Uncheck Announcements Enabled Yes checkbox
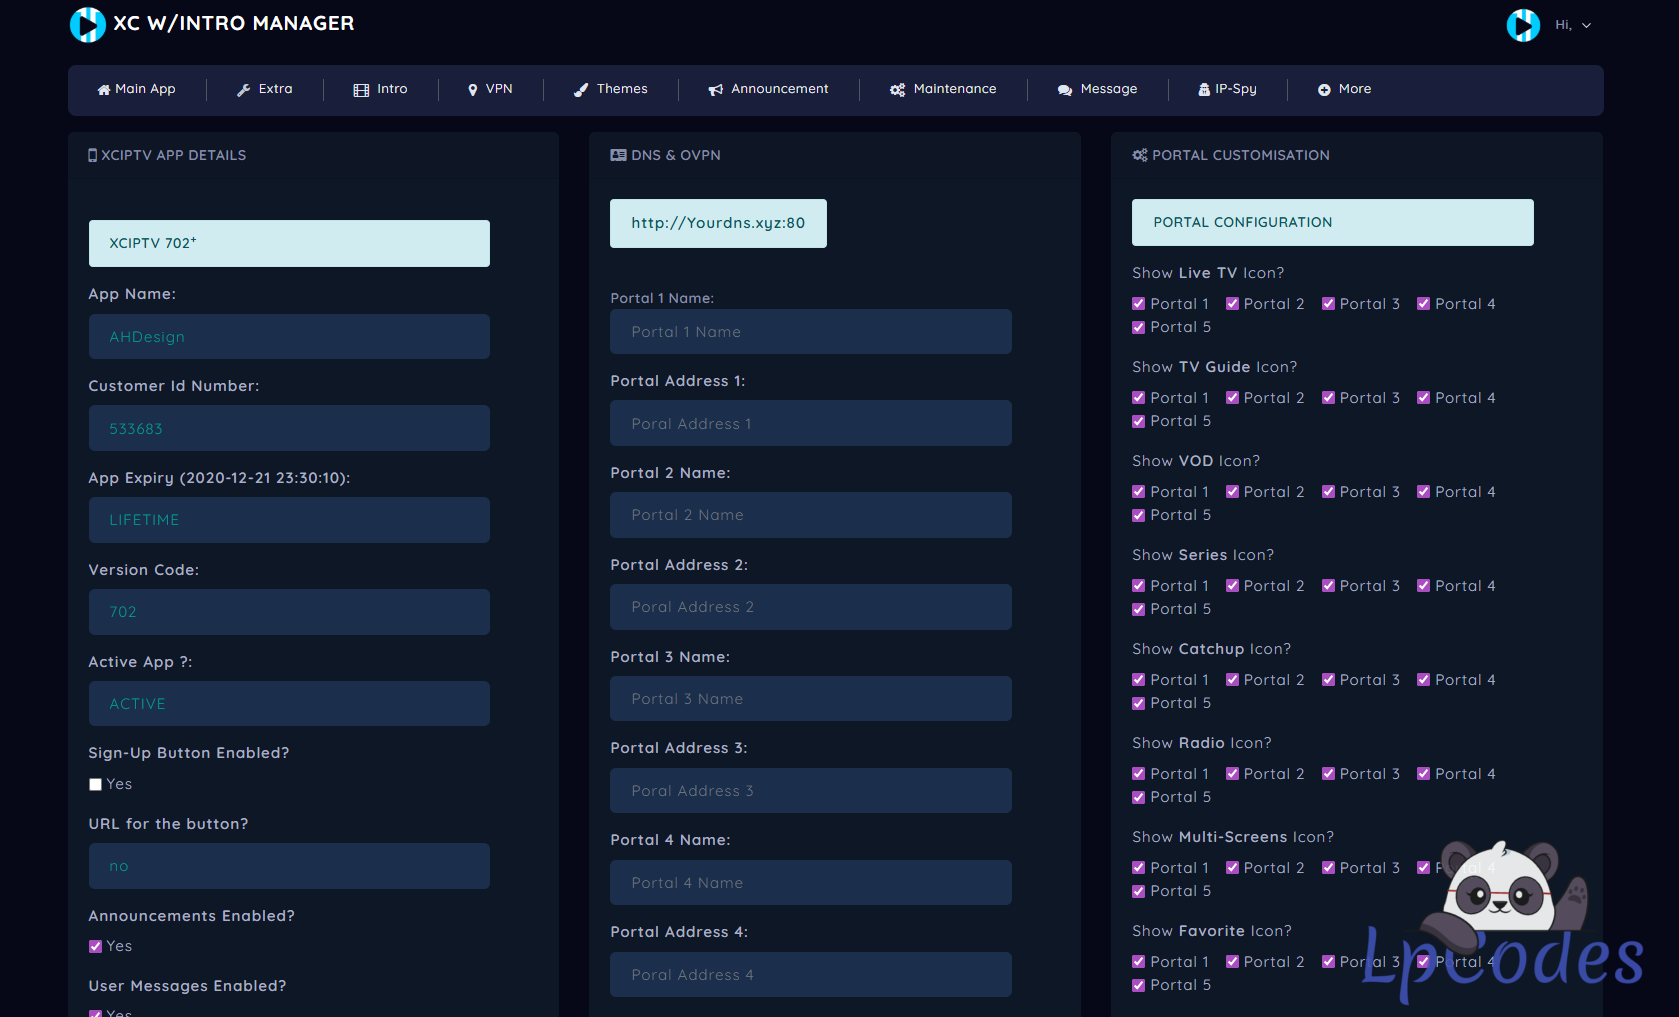Viewport: 1679px width, 1017px height. pyautogui.click(x=96, y=947)
